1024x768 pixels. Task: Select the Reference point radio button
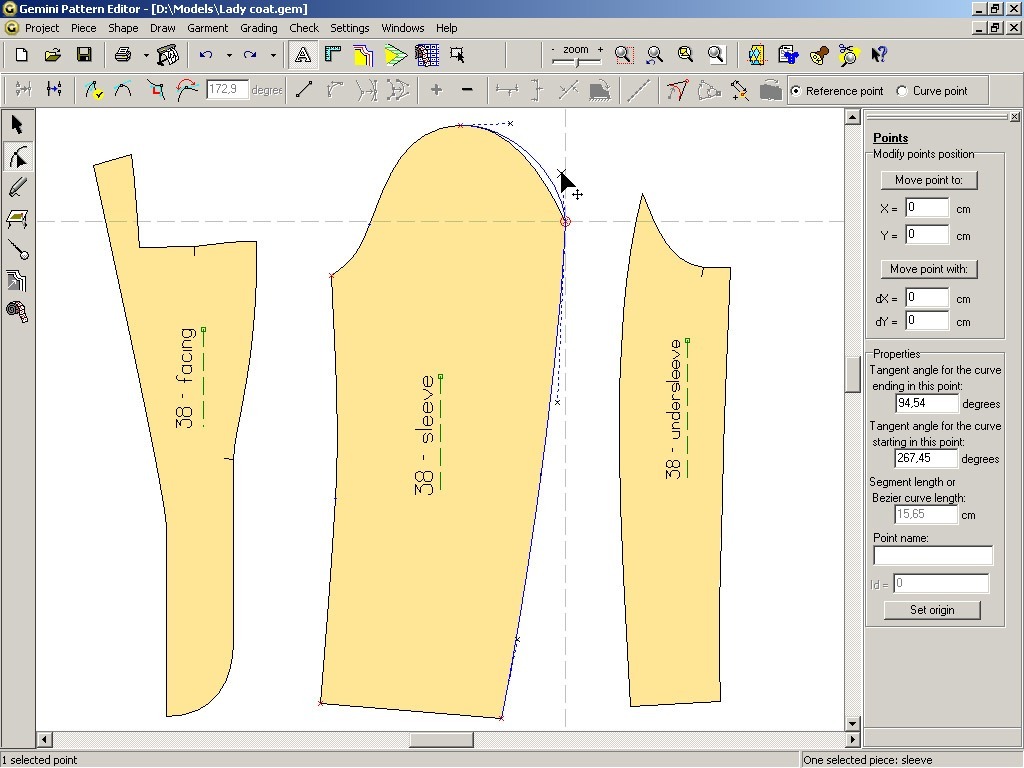click(x=796, y=91)
